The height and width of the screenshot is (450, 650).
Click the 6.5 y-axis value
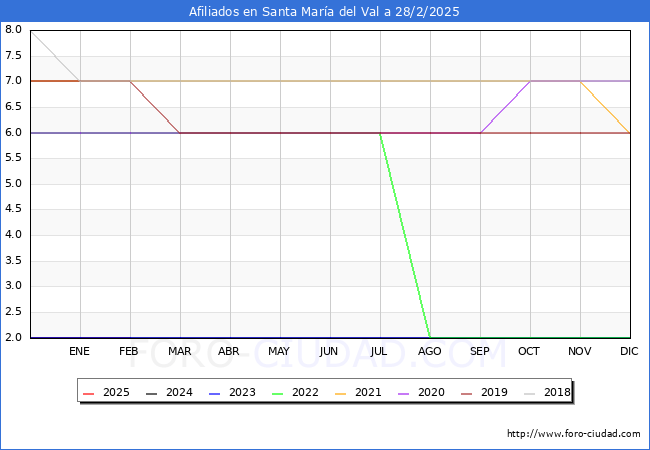[x=13, y=106]
